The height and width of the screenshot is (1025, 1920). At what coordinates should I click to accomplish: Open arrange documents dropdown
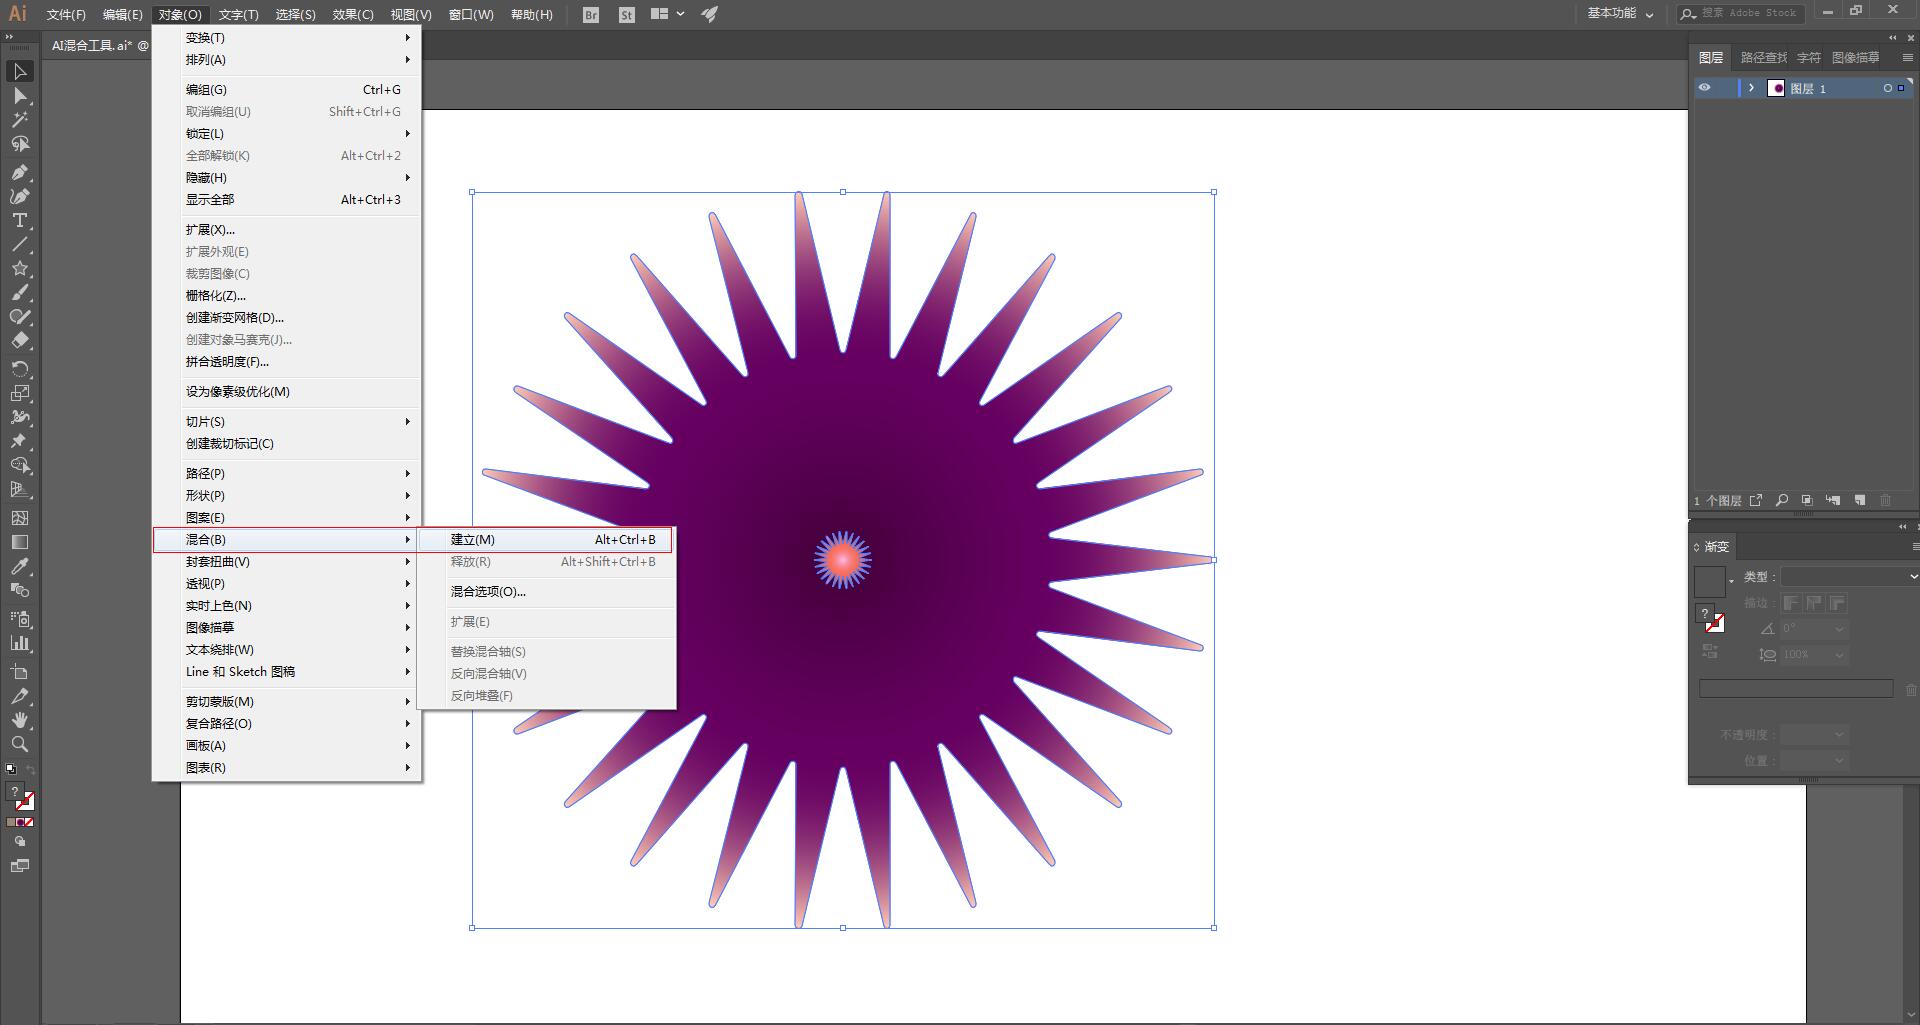[x=667, y=14]
